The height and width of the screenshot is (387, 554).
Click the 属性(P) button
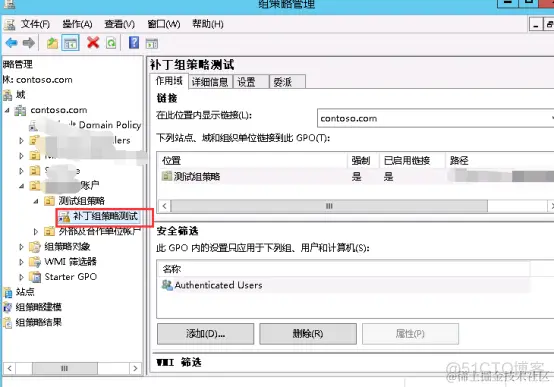(410, 334)
